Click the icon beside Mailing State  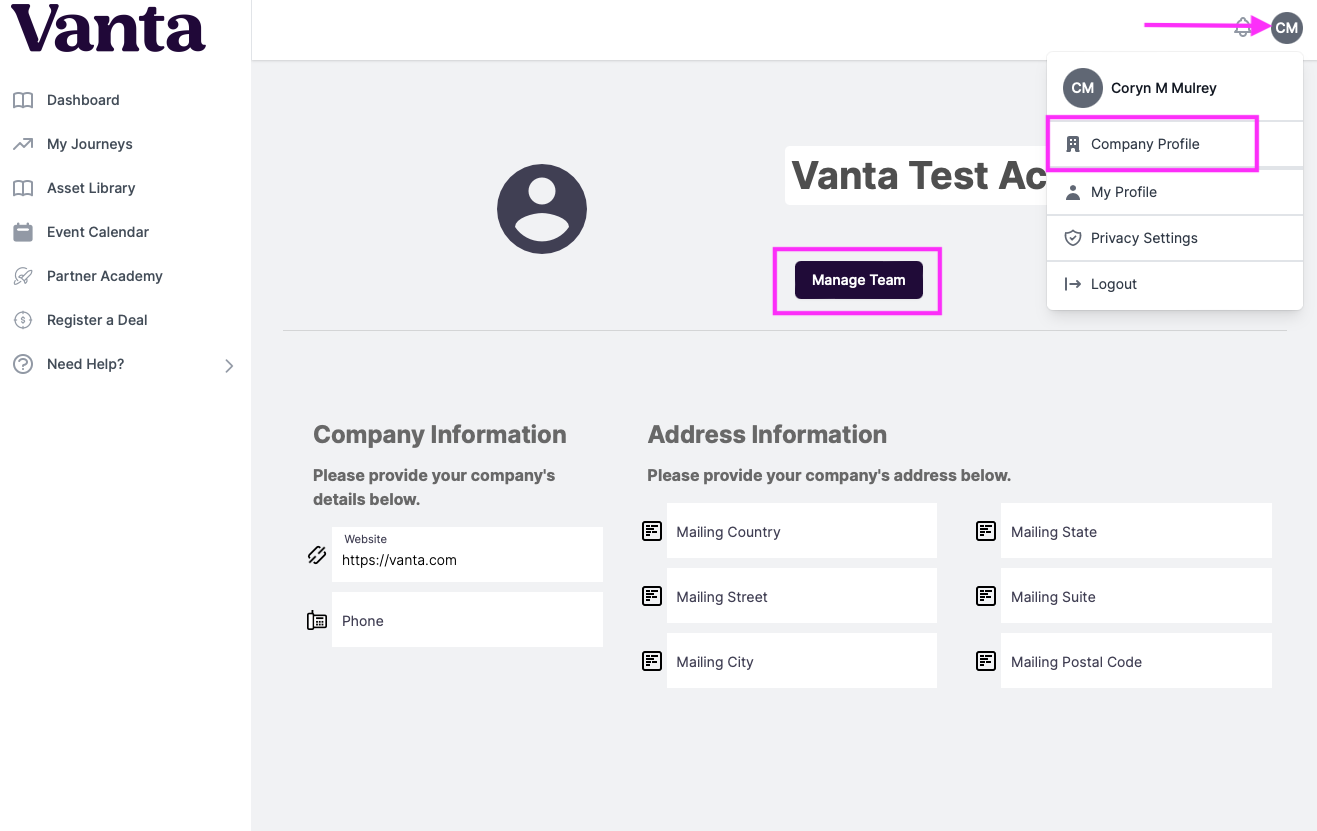pyautogui.click(x=986, y=531)
